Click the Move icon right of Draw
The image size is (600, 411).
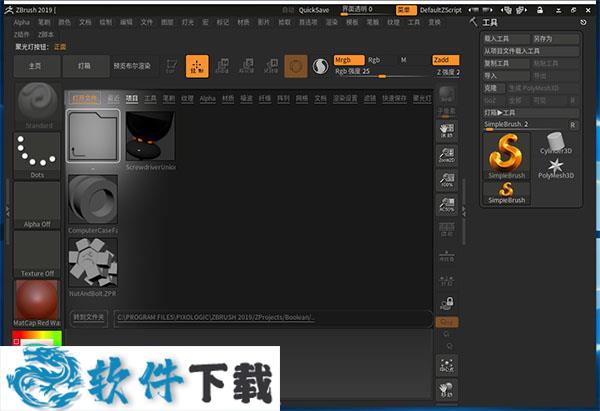(222, 66)
